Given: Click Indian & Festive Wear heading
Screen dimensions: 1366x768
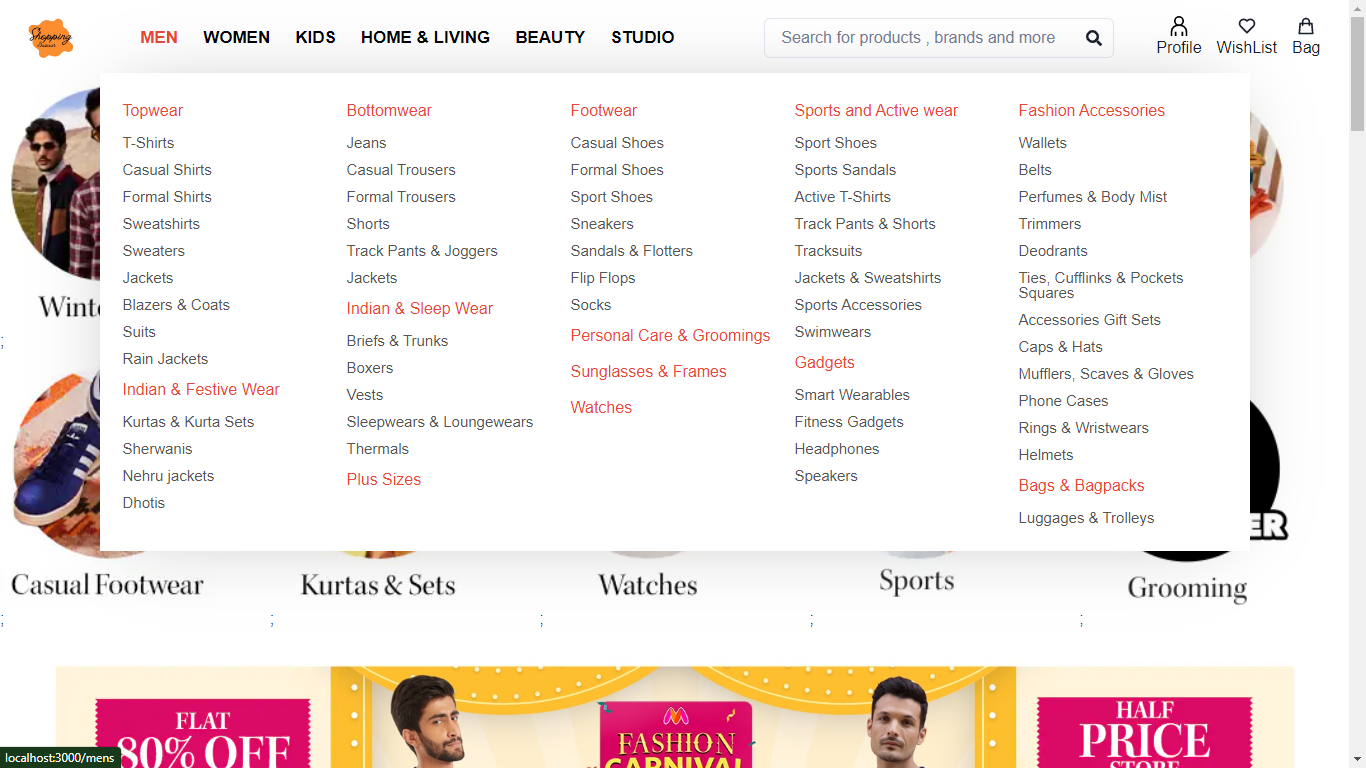Looking at the screenshot, I should [x=201, y=390].
